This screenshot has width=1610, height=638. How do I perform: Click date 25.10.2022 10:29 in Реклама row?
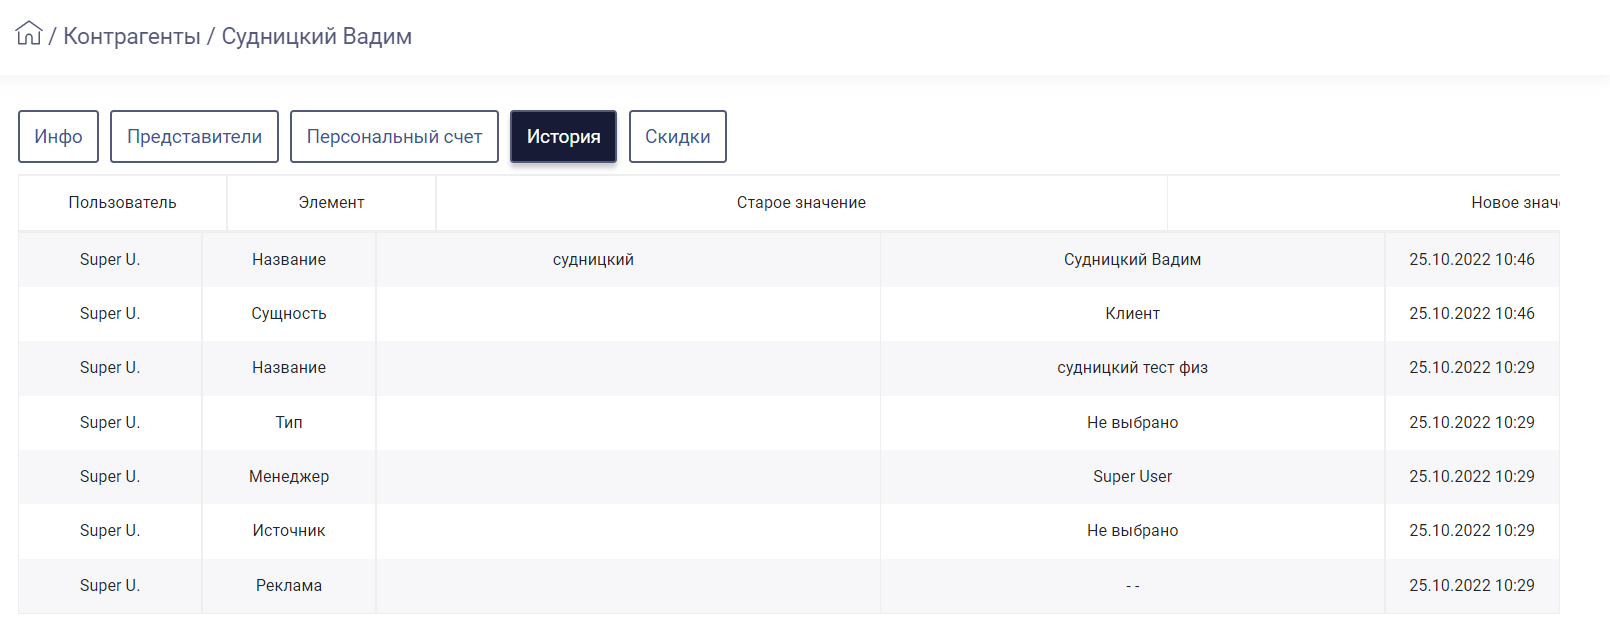(1472, 585)
